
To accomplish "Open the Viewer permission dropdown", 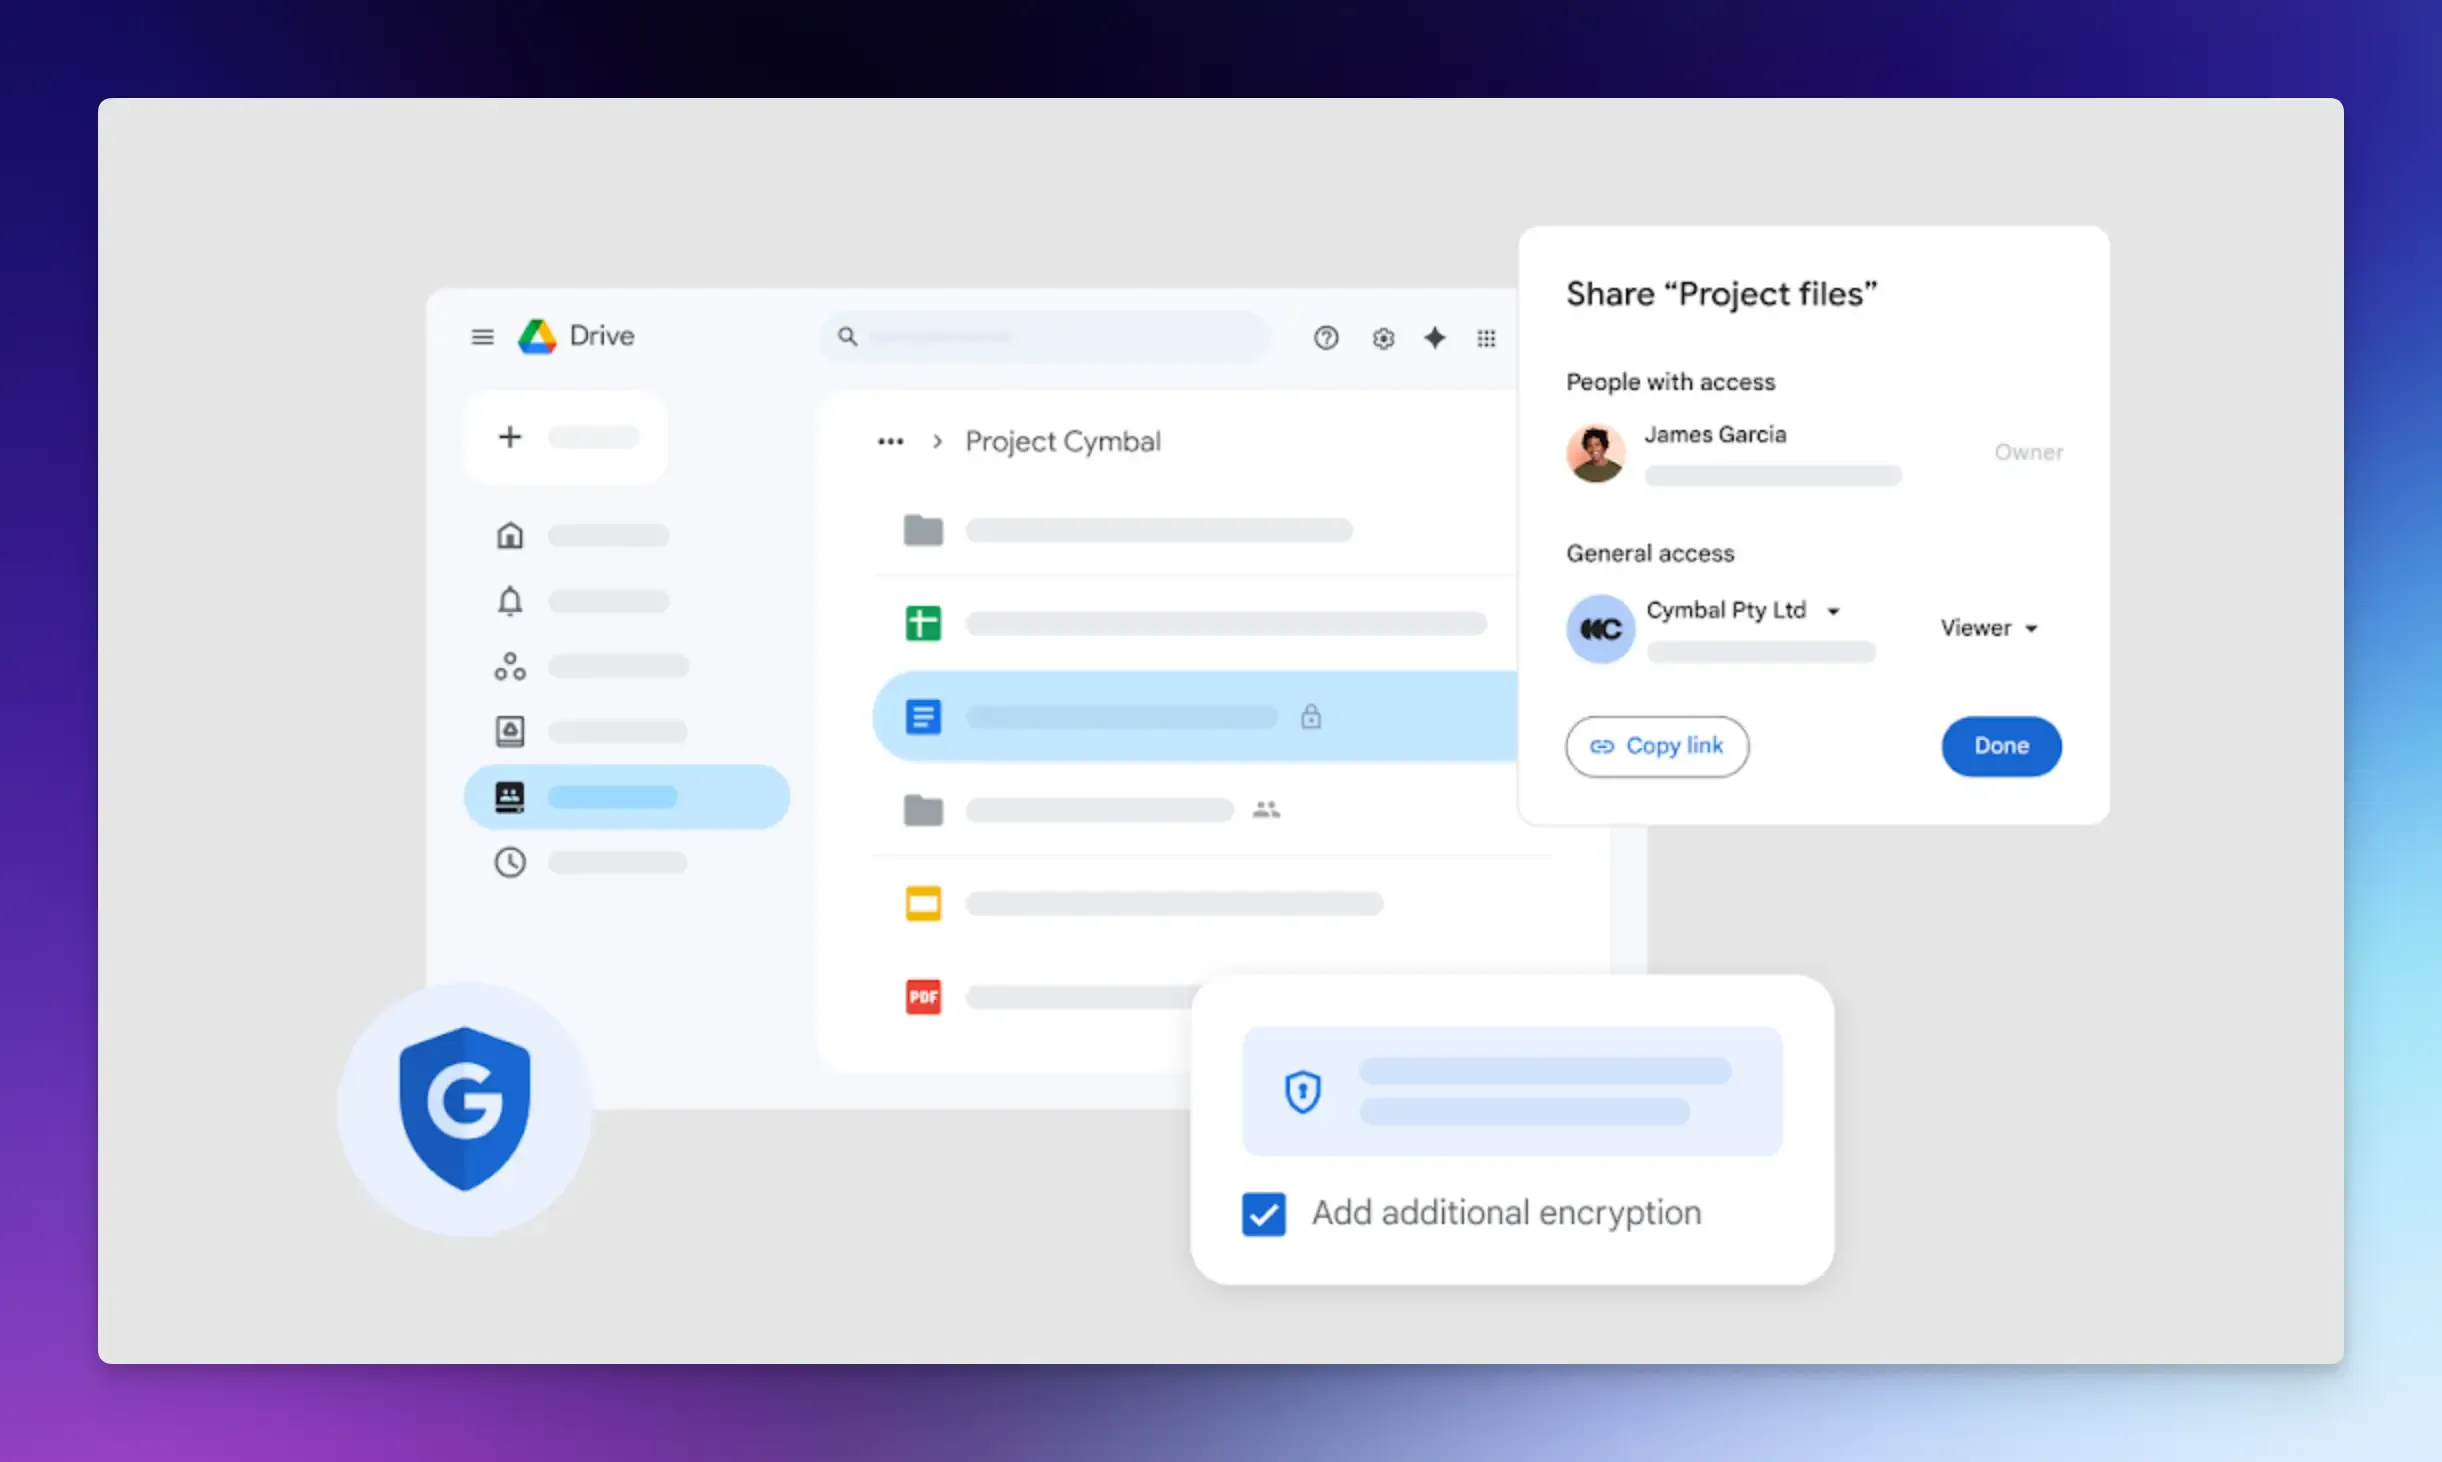I will 1989,627.
